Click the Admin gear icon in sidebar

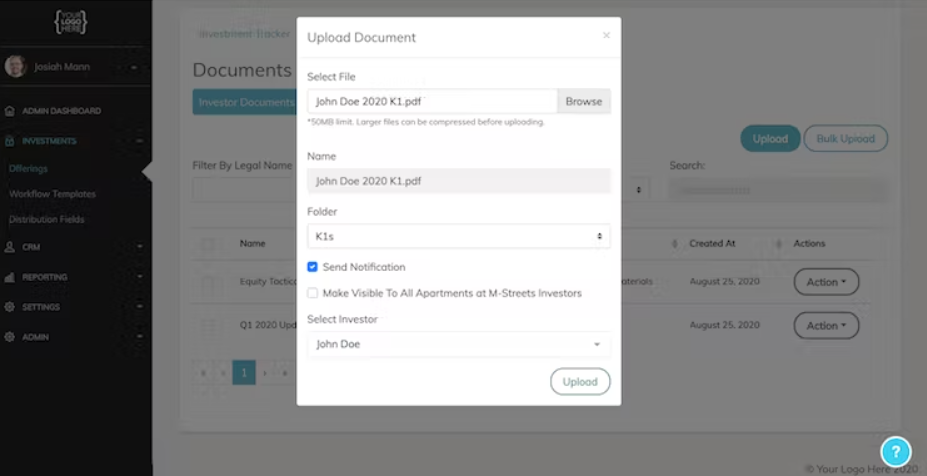click(10, 337)
